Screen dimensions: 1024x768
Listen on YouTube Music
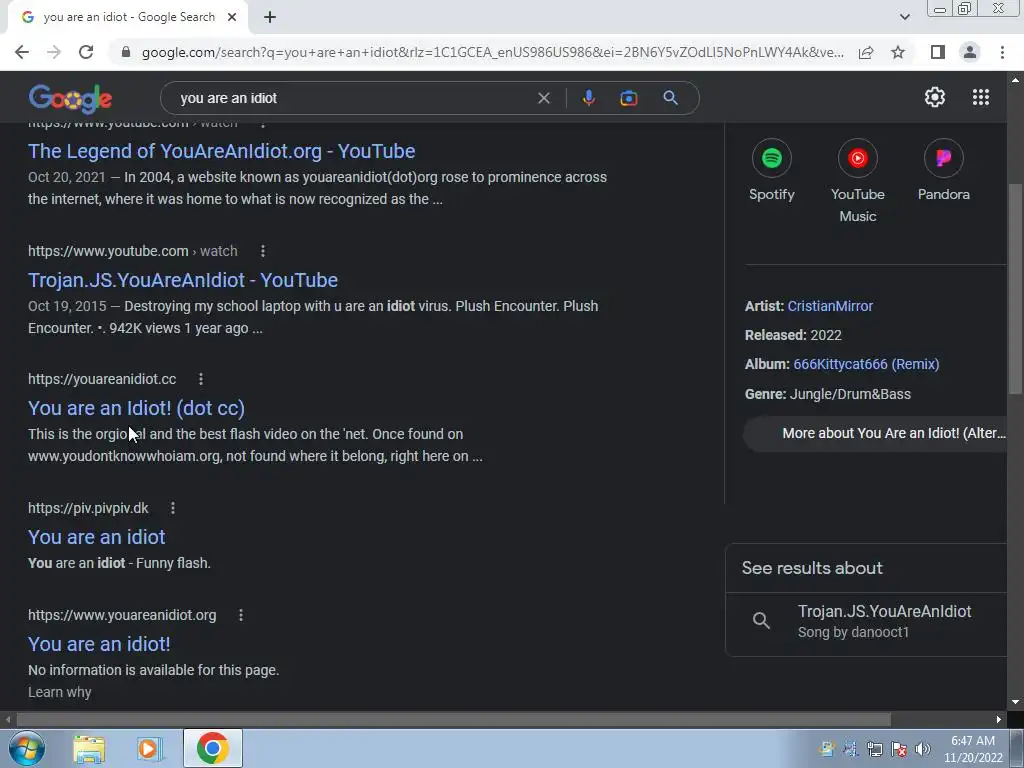coord(857,181)
